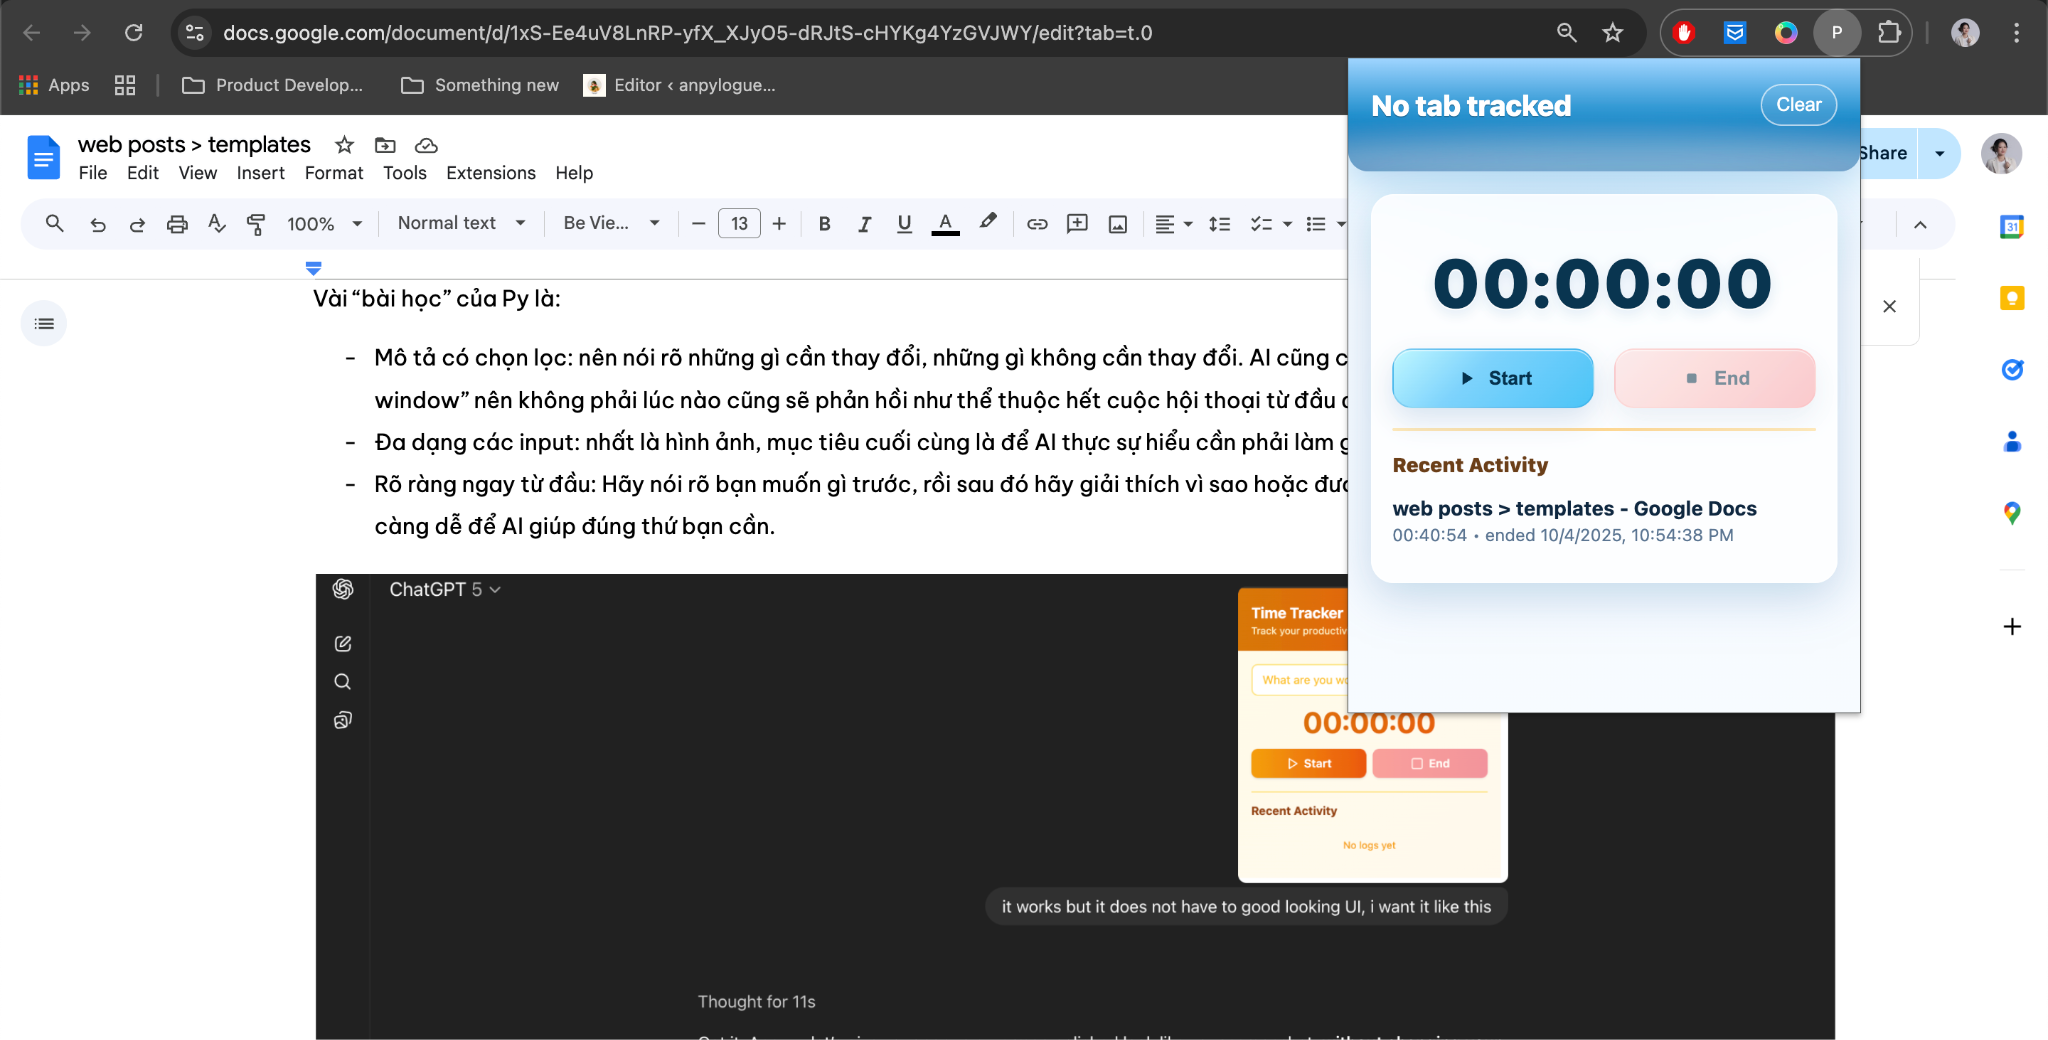Click the undo arrow icon

tap(98, 224)
